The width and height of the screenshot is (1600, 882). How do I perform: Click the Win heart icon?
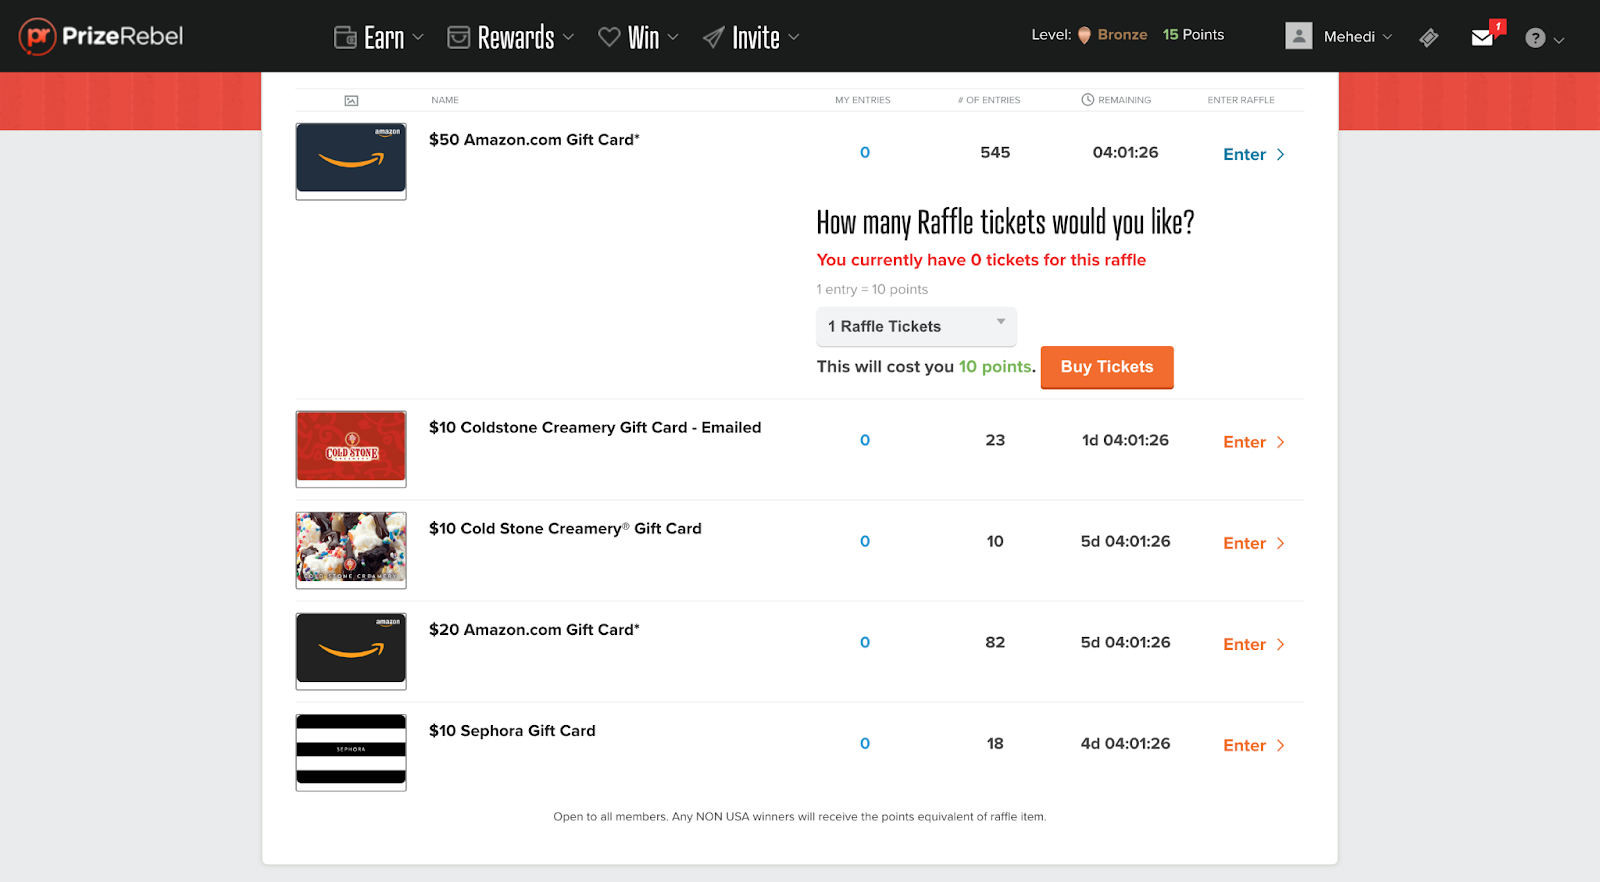click(x=609, y=37)
